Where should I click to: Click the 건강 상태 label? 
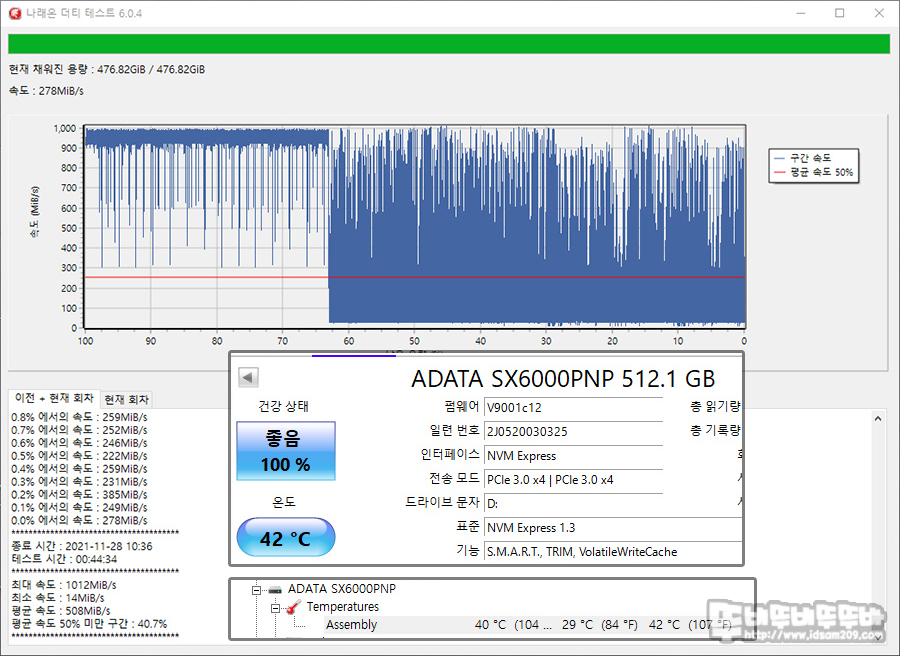pos(284,406)
